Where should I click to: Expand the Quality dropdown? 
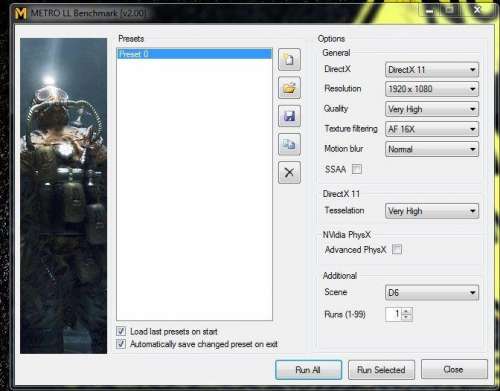pyautogui.click(x=432, y=109)
